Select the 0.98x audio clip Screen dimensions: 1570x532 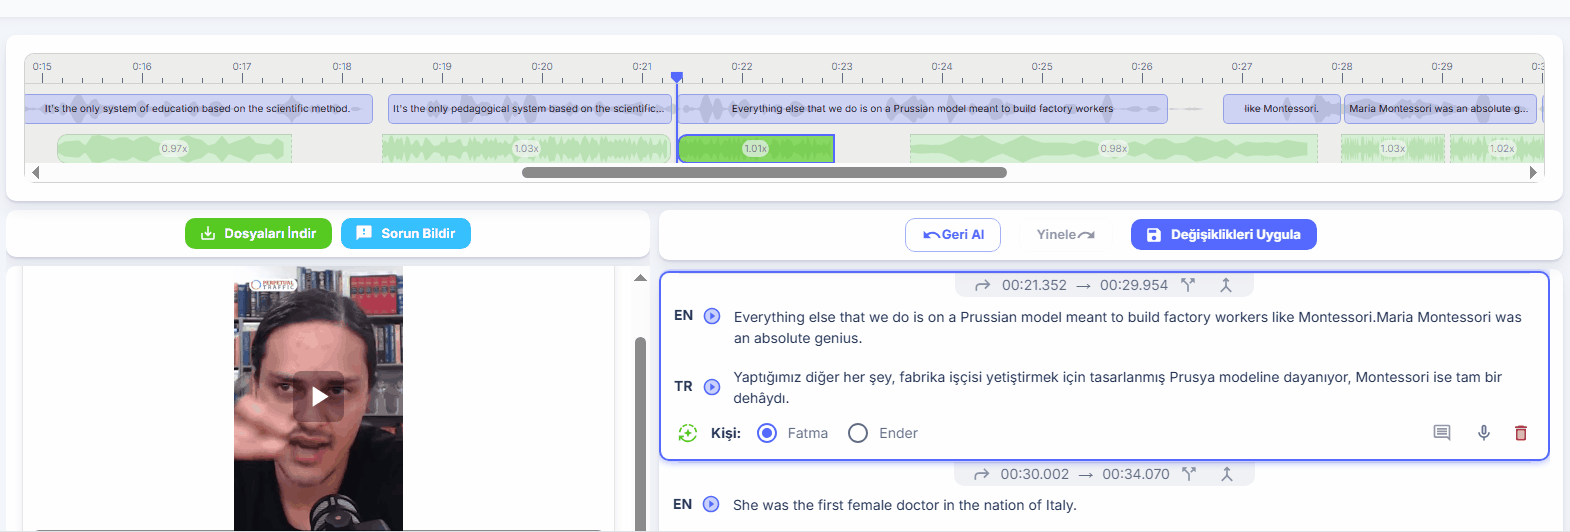1113,148
